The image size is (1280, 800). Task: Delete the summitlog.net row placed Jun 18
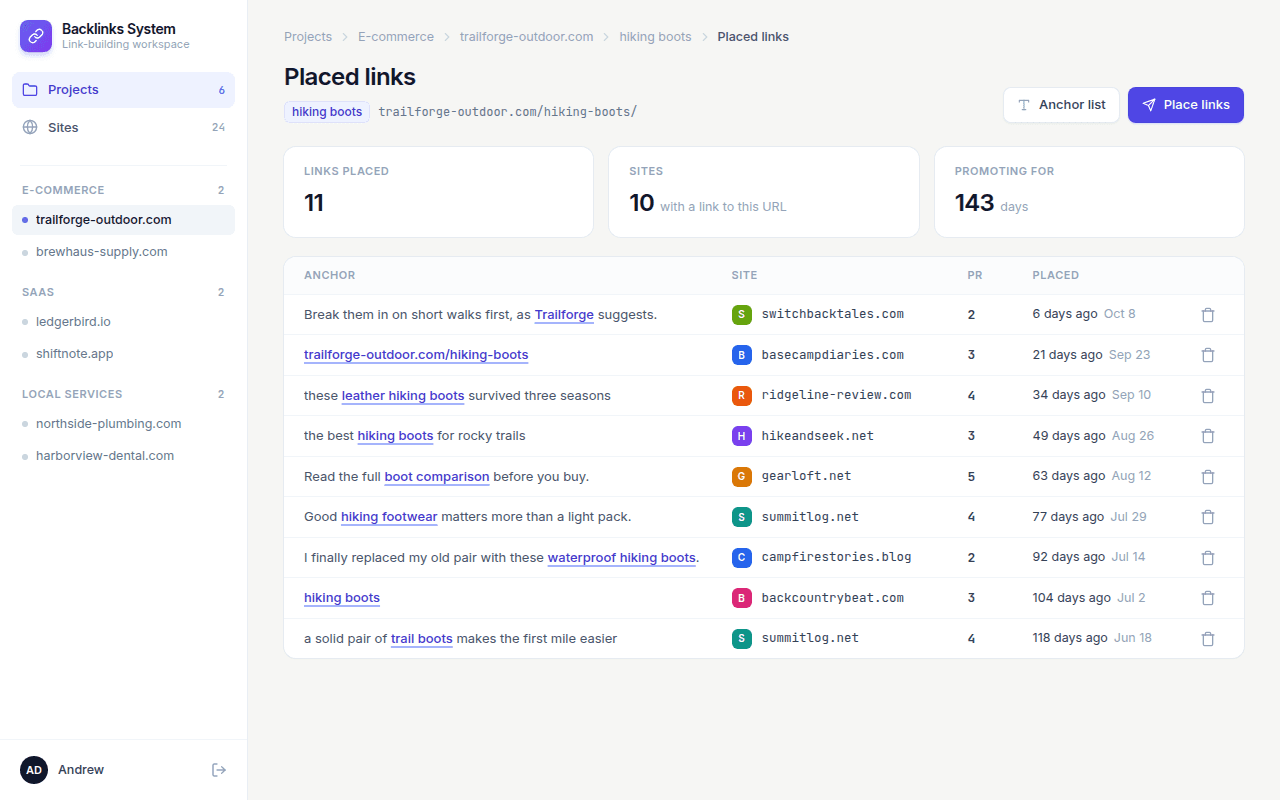click(1207, 639)
